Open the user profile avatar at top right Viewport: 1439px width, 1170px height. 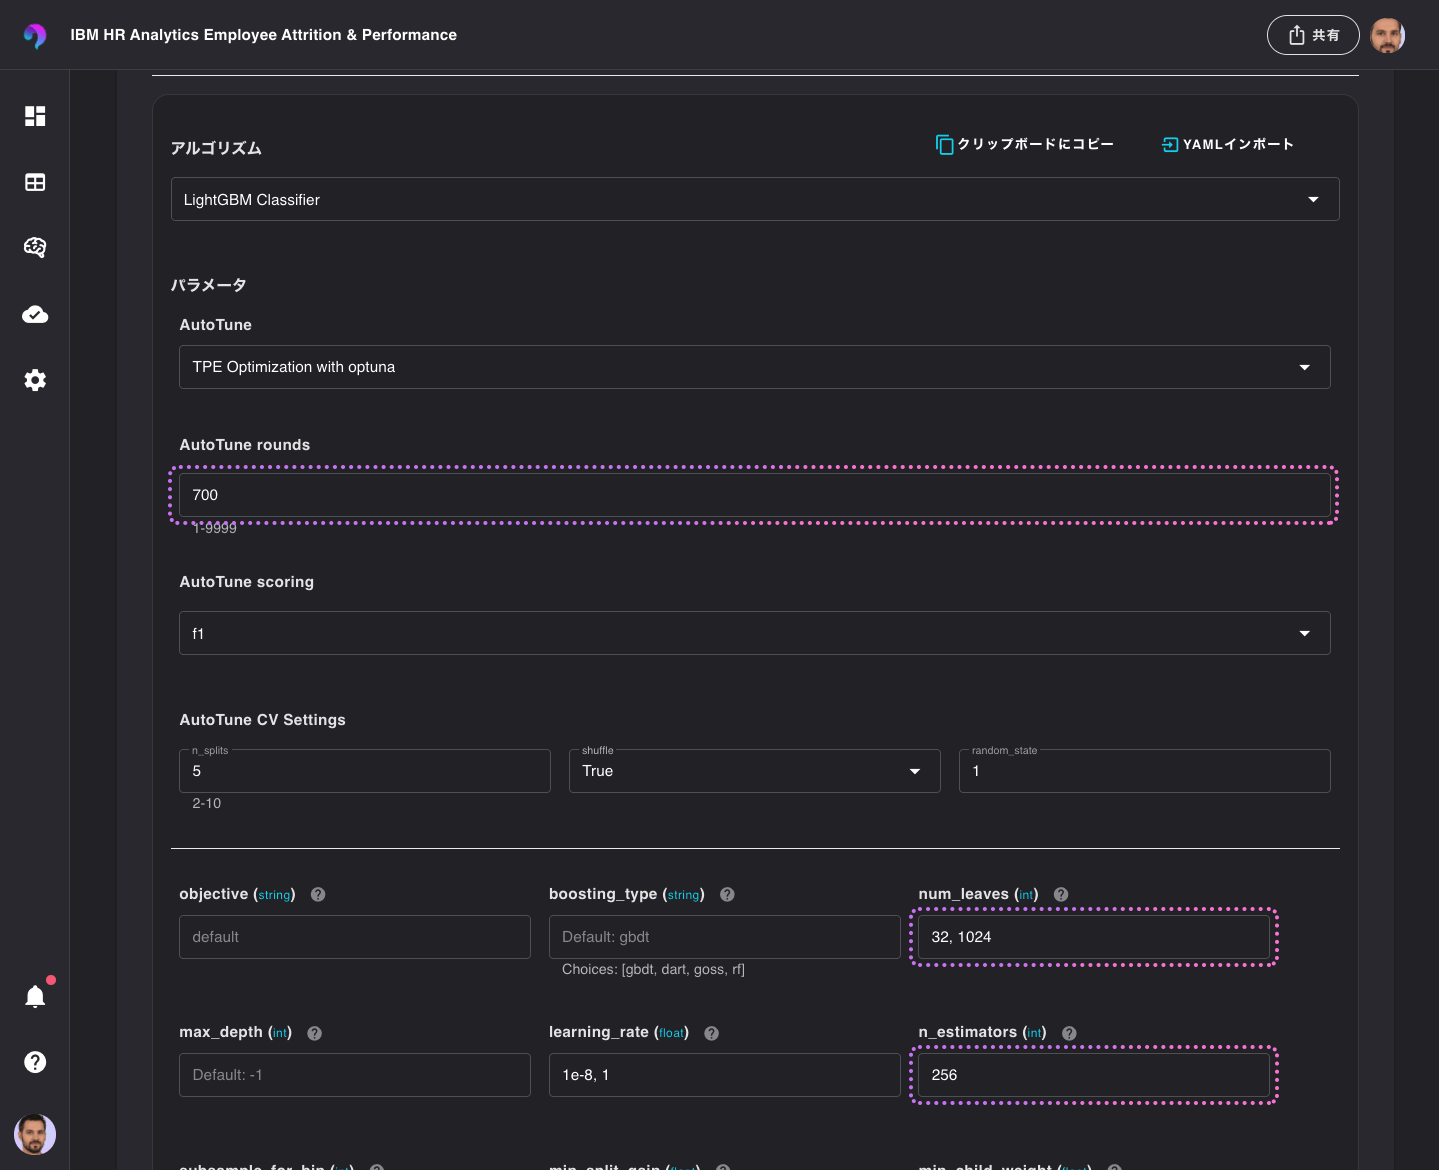coord(1388,34)
